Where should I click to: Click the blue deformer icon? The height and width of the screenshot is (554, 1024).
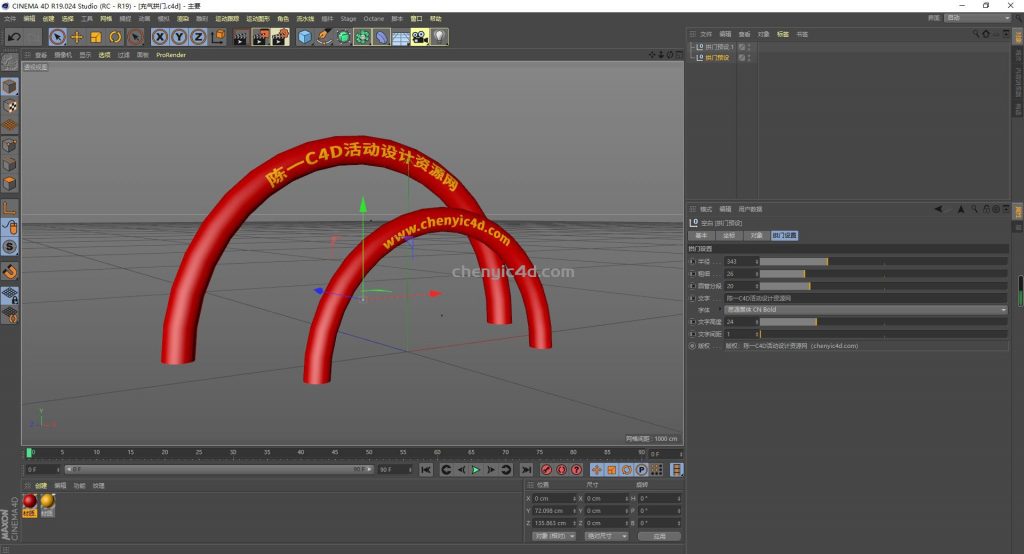tap(381, 37)
